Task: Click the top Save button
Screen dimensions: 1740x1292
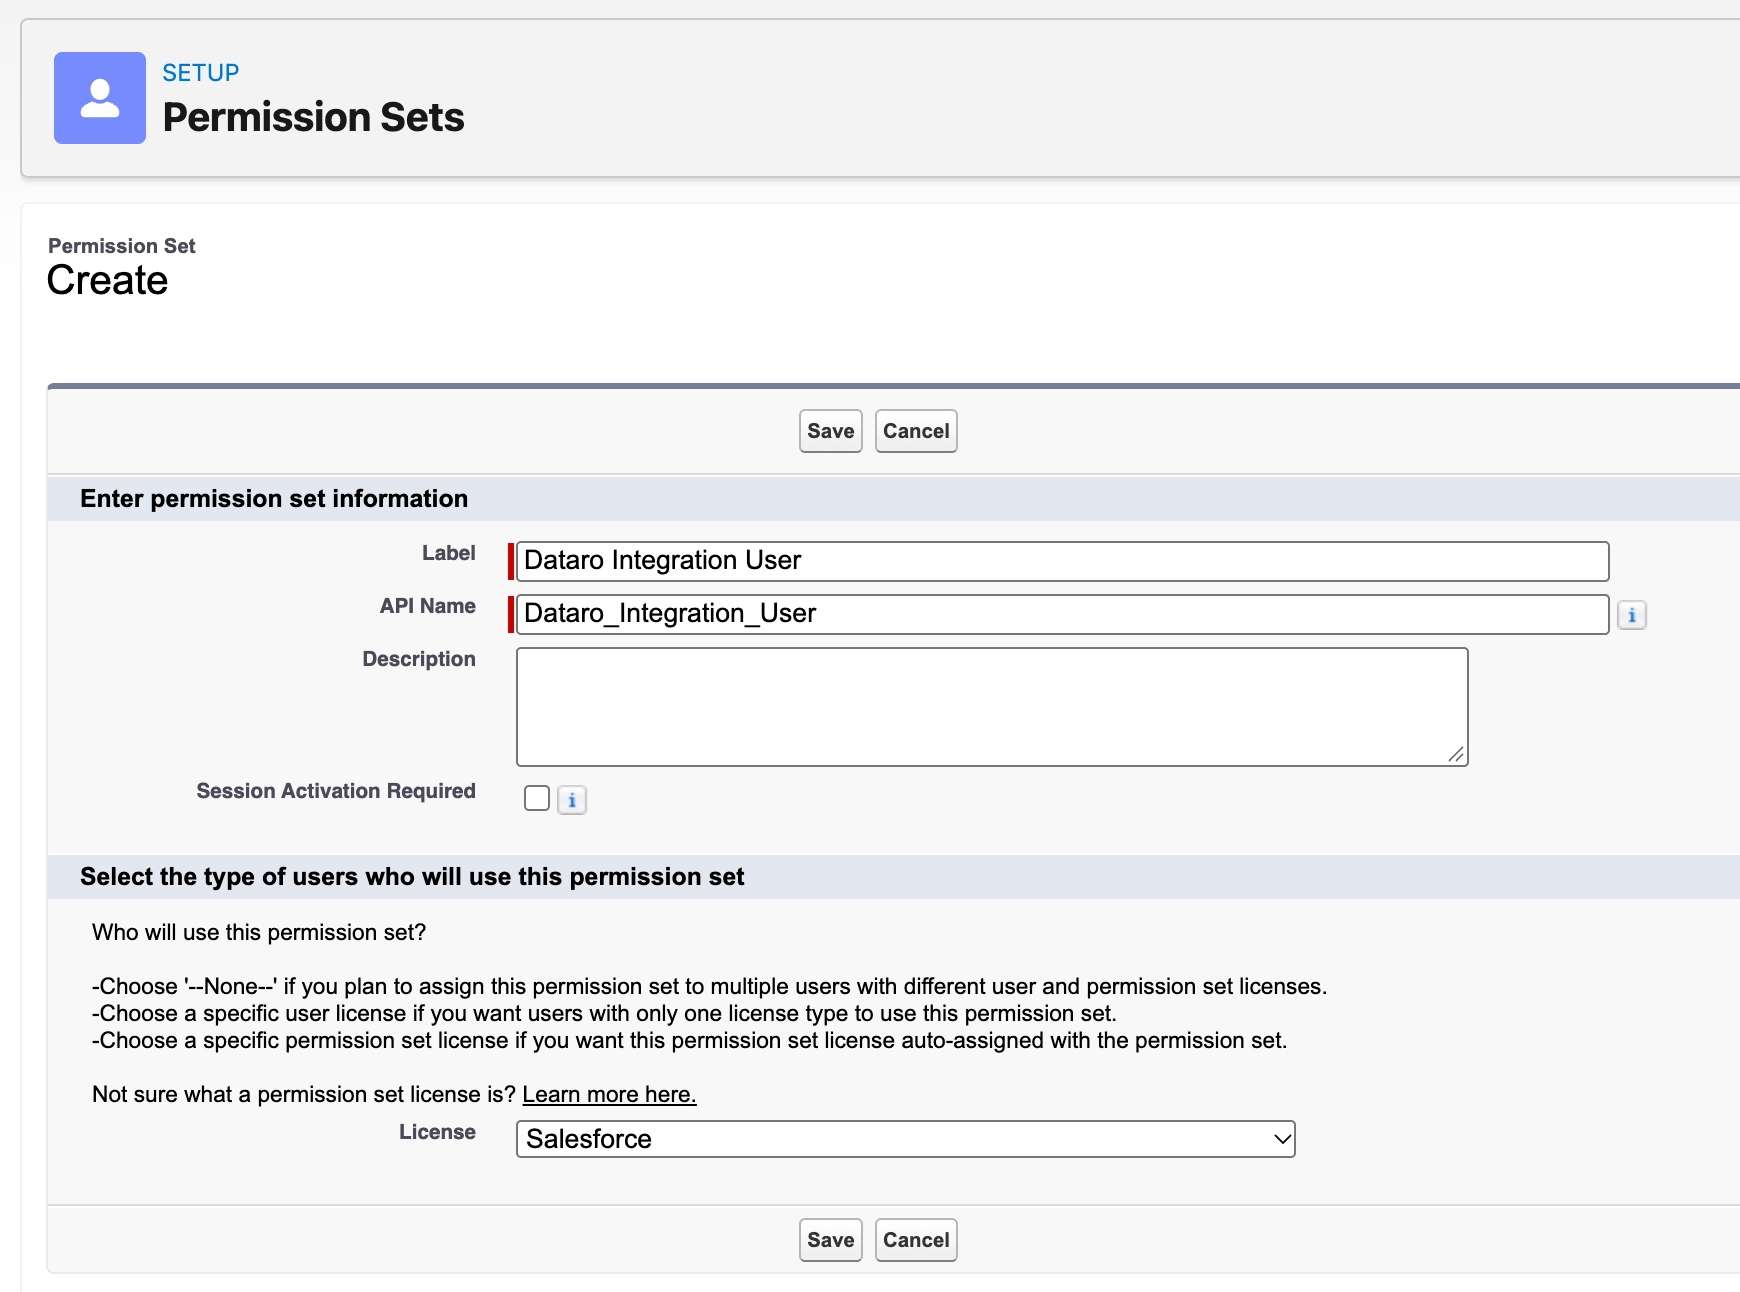Action: click(831, 431)
